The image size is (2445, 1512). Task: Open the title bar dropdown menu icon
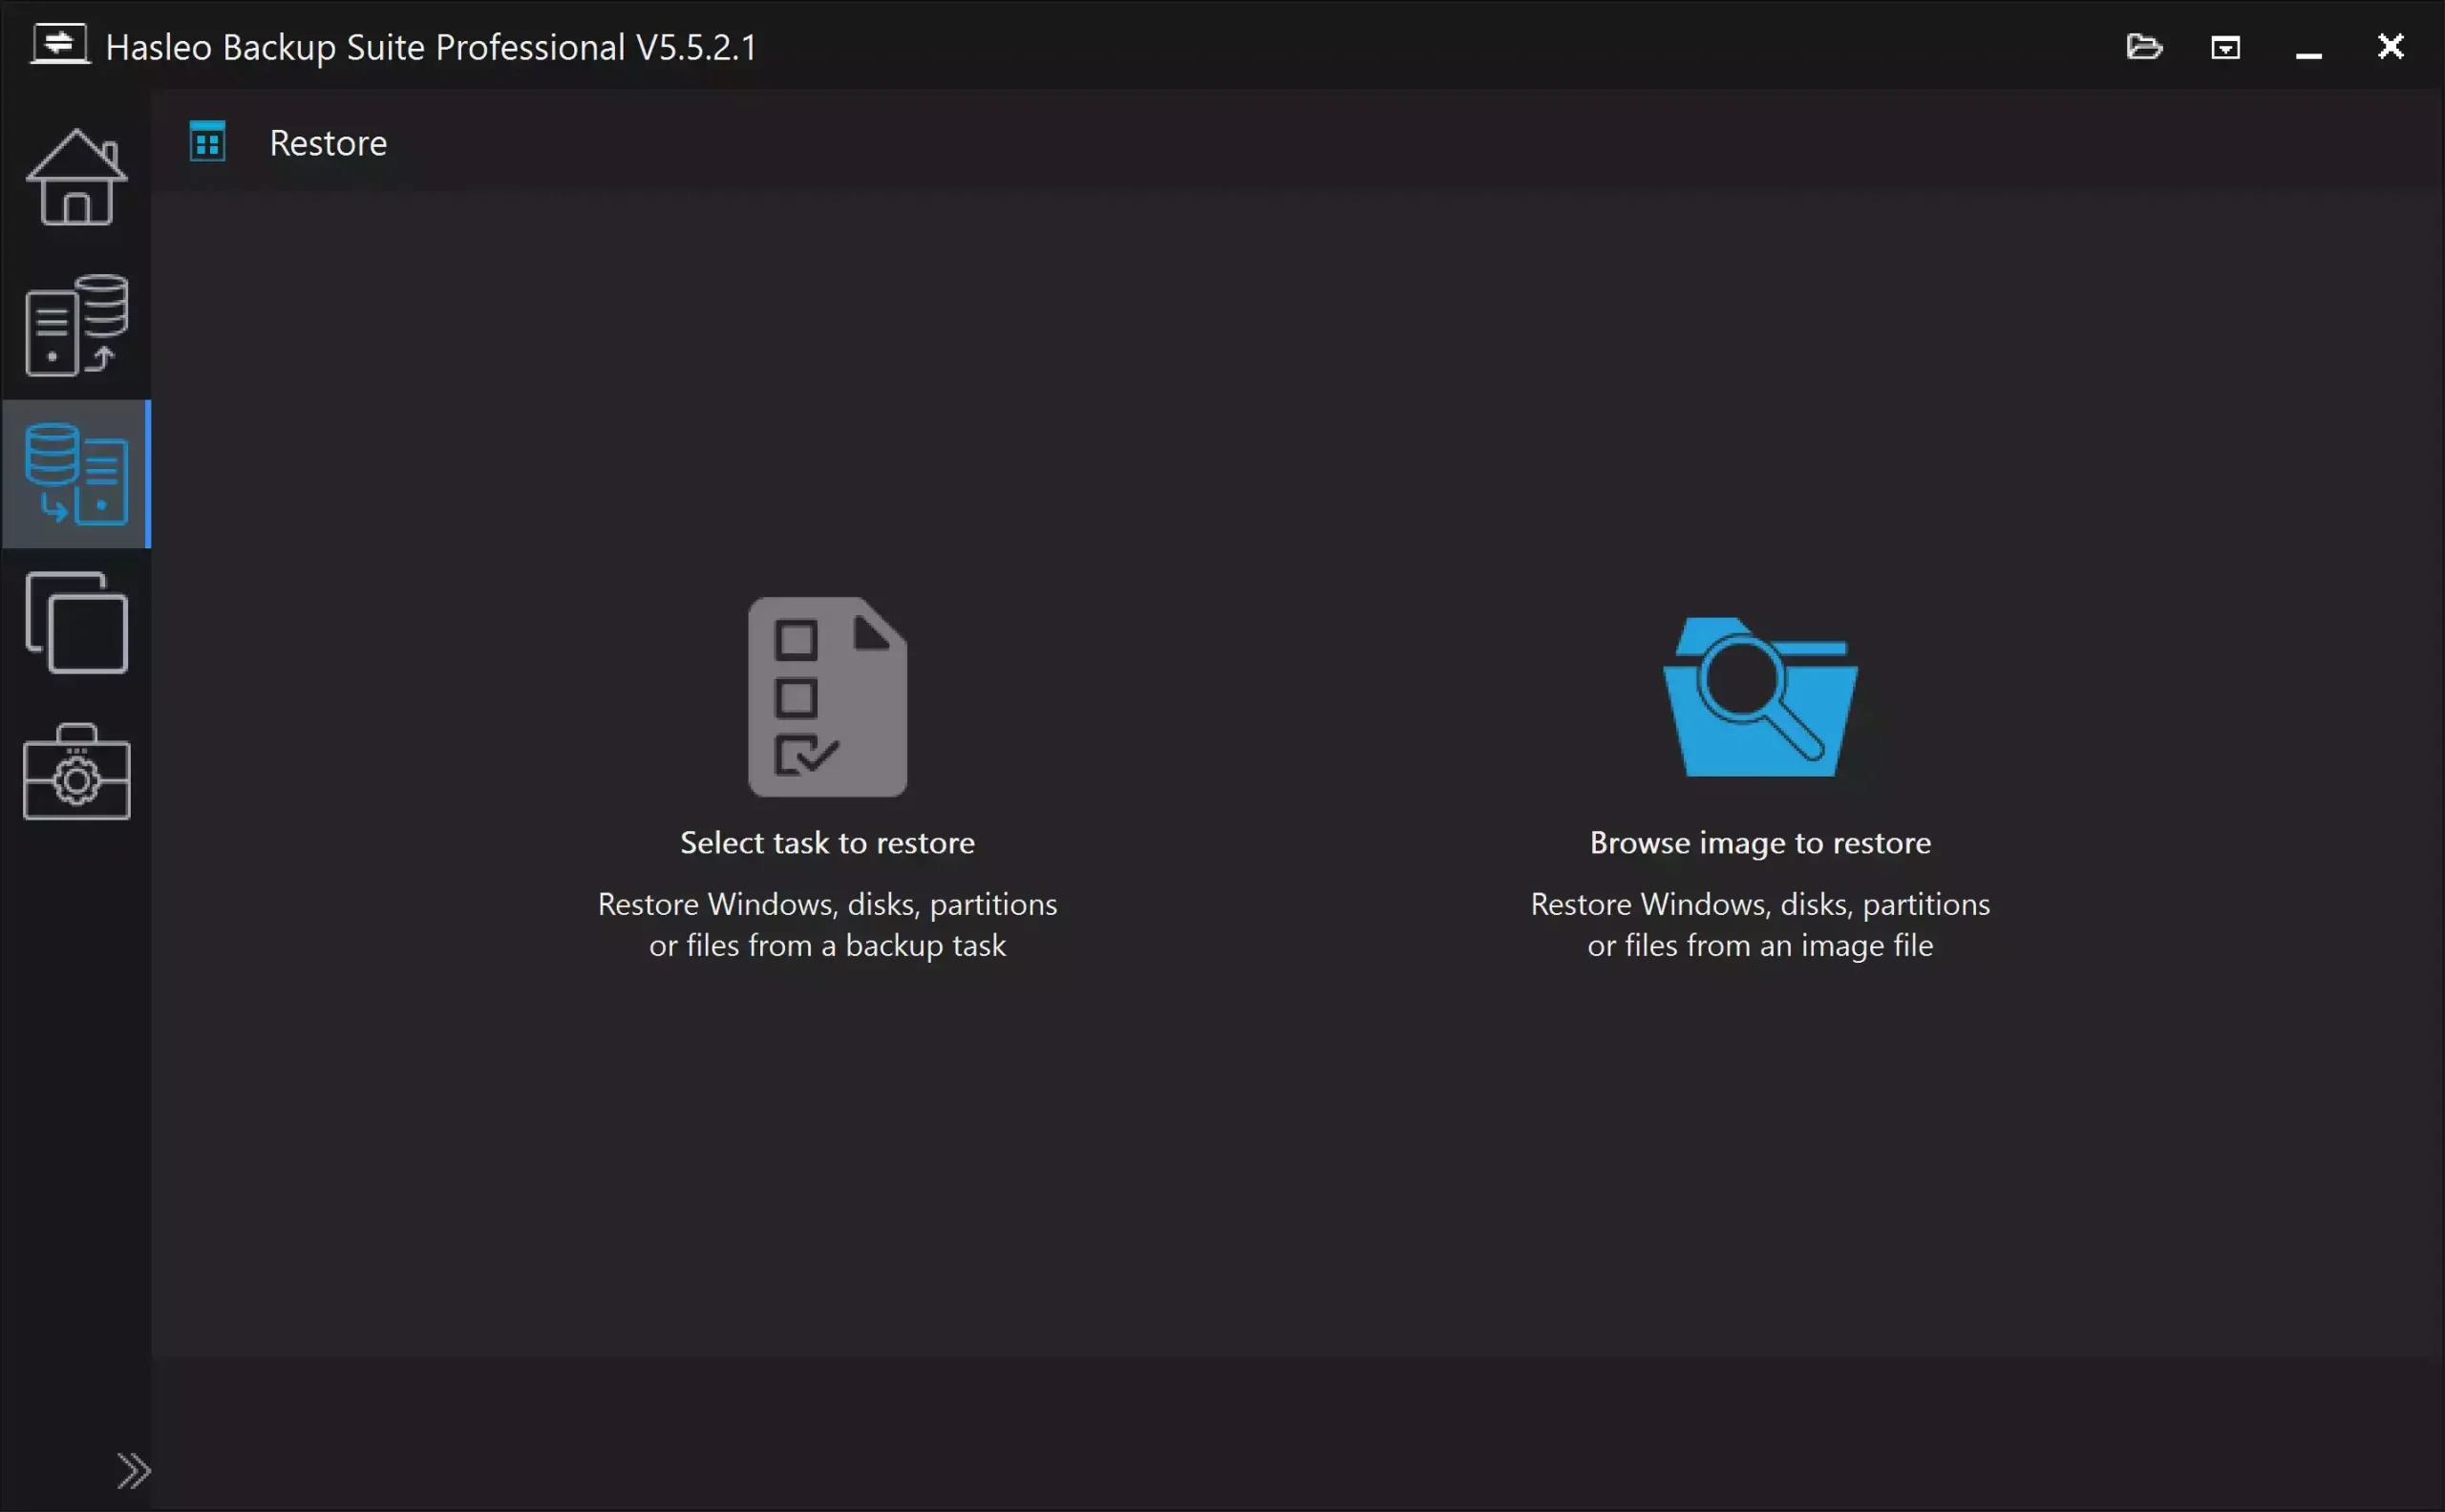[x=2225, y=47]
